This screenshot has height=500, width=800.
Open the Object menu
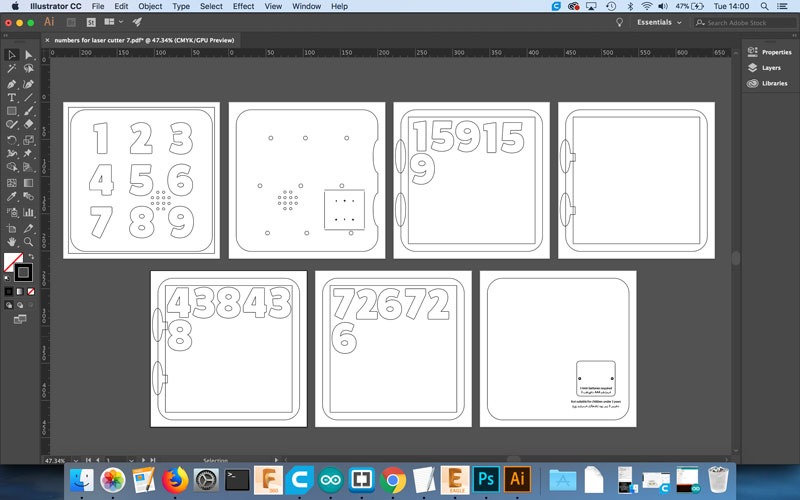click(150, 6)
